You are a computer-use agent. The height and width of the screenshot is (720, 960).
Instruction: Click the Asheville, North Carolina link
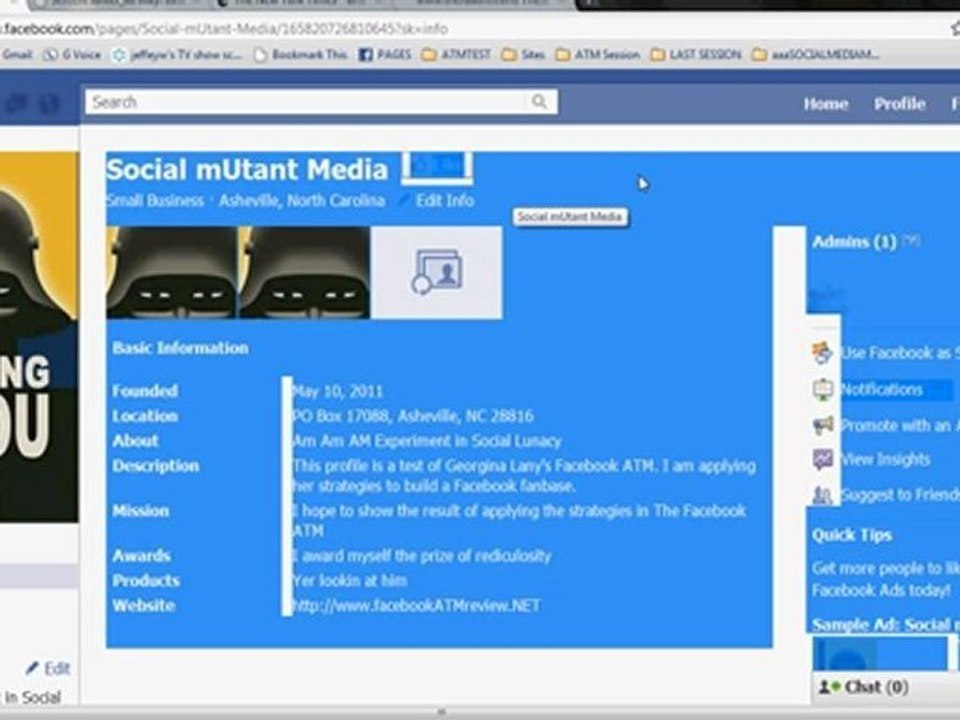tap(302, 201)
